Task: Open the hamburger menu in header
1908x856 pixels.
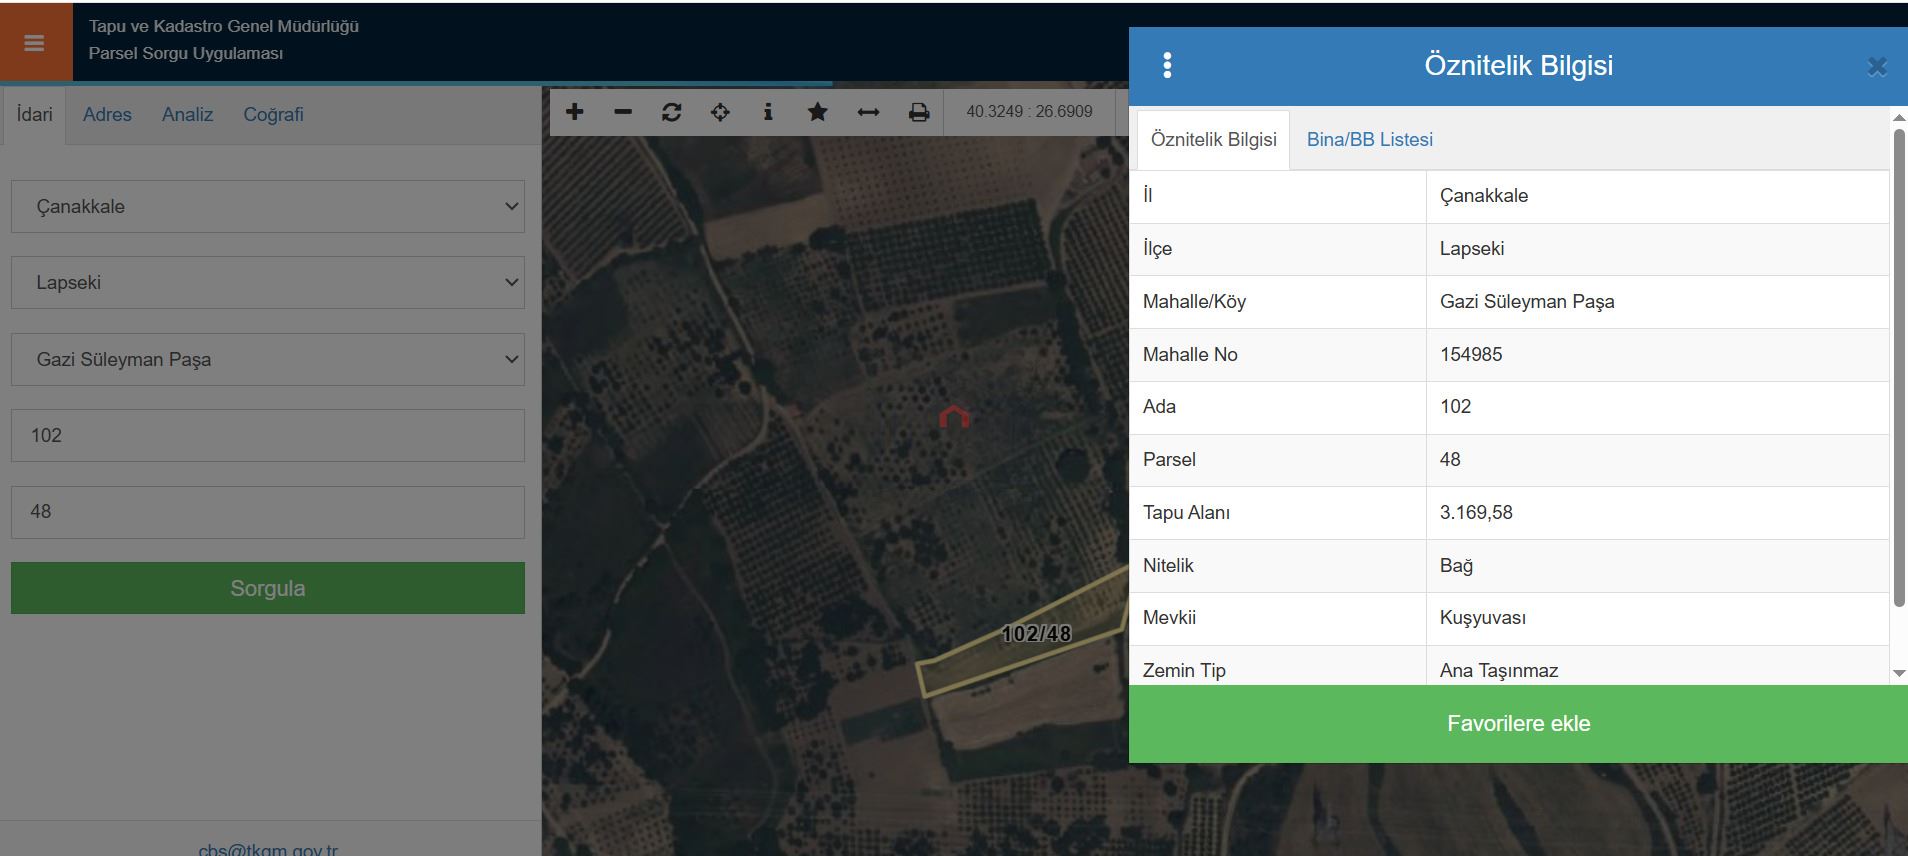Action: [x=35, y=43]
